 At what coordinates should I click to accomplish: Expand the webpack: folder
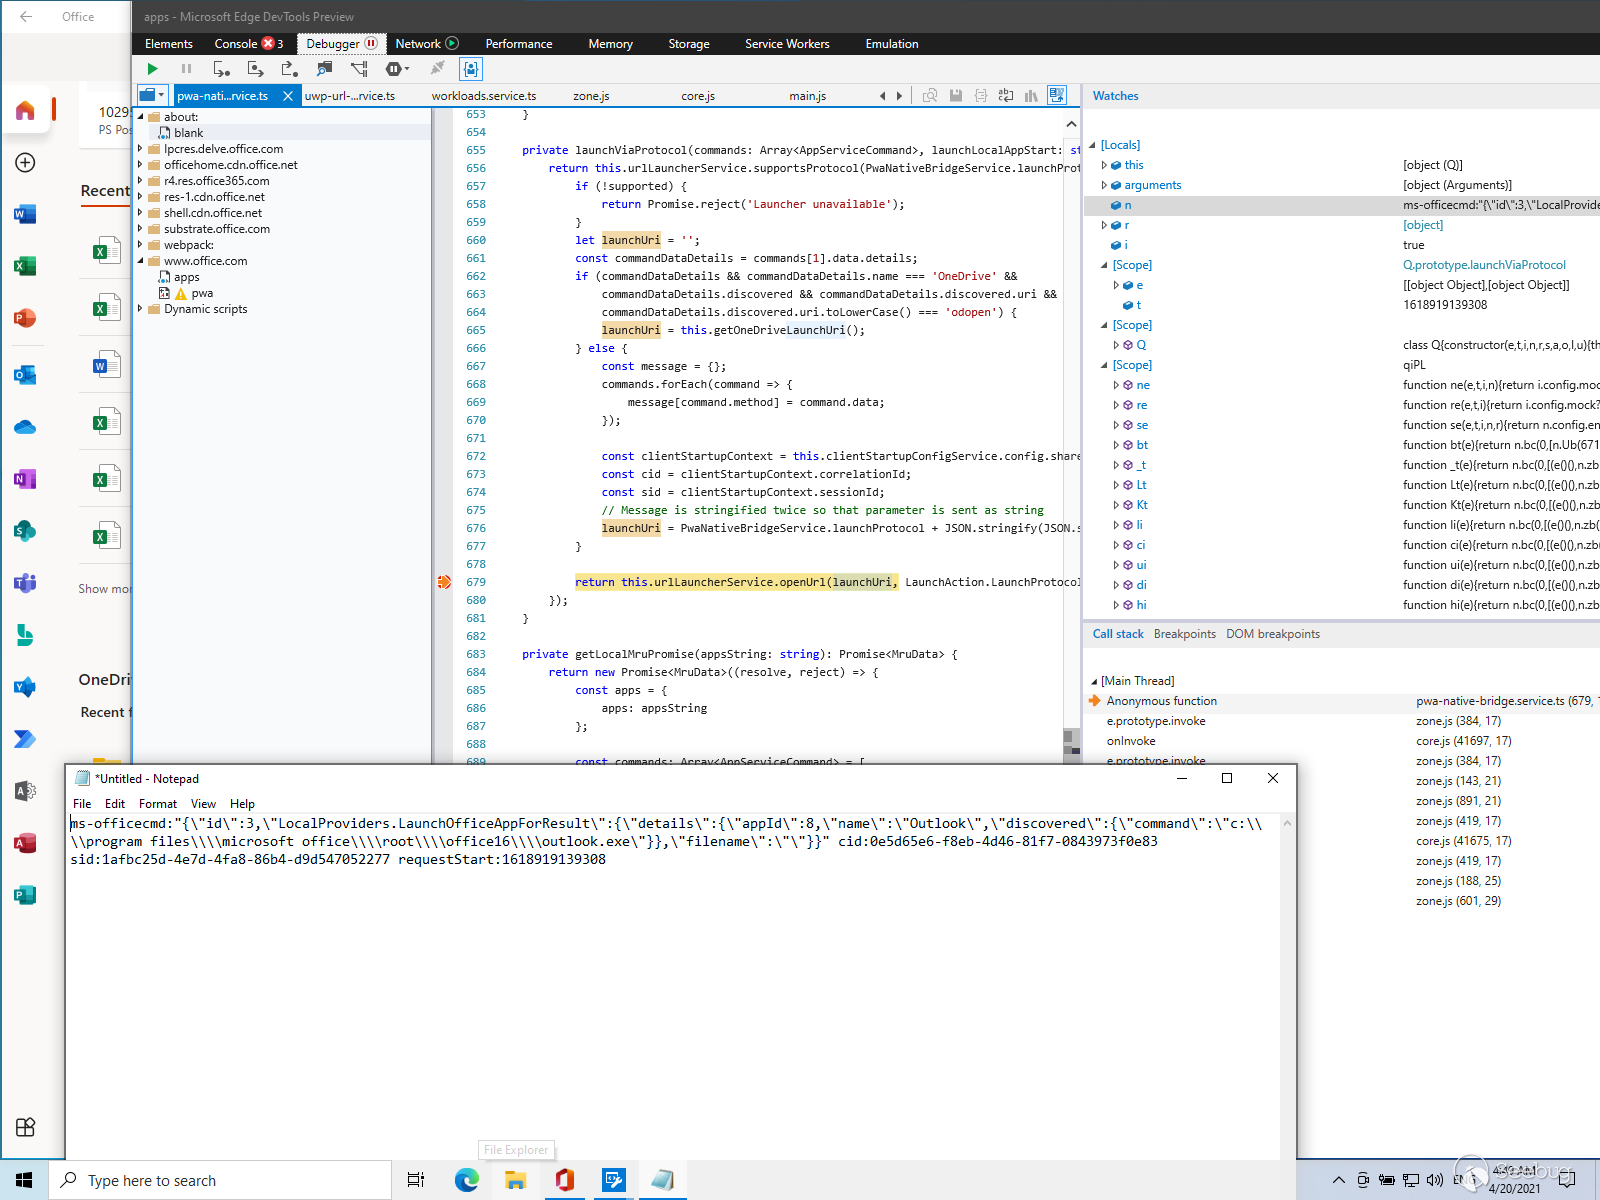[x=141, y=245]
